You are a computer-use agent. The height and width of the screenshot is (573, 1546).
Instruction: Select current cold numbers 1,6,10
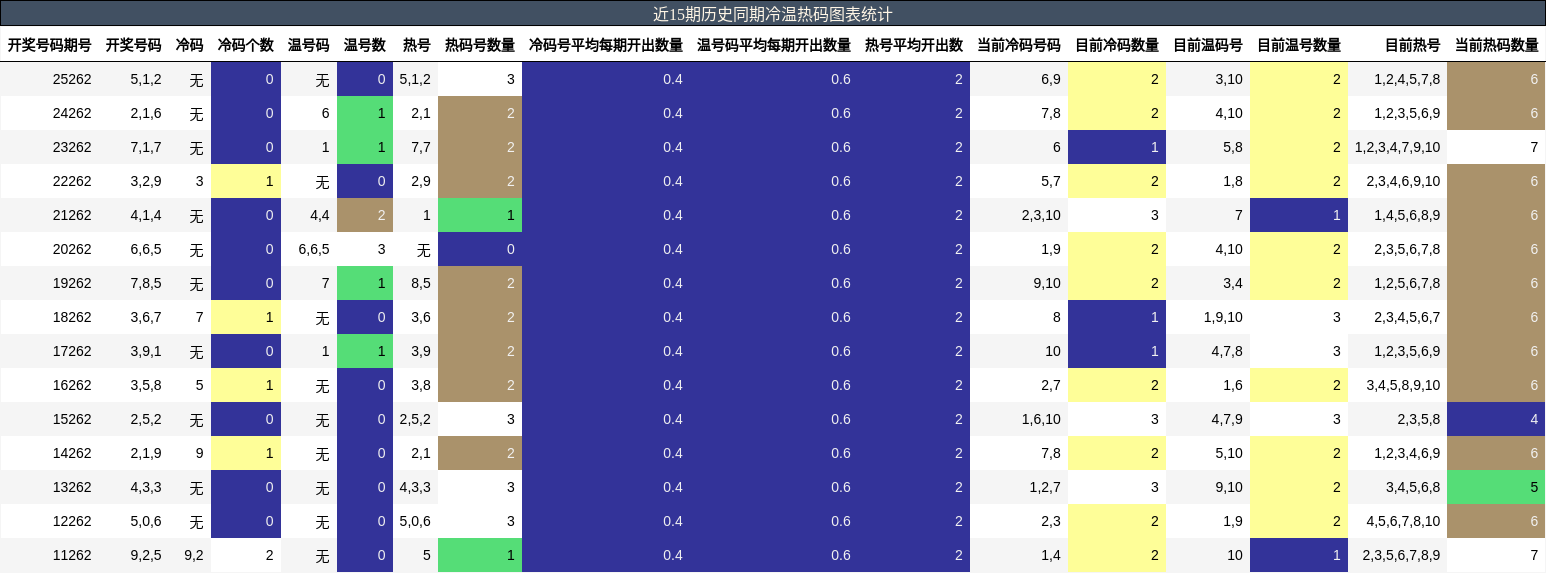(x=1041, y=419)
